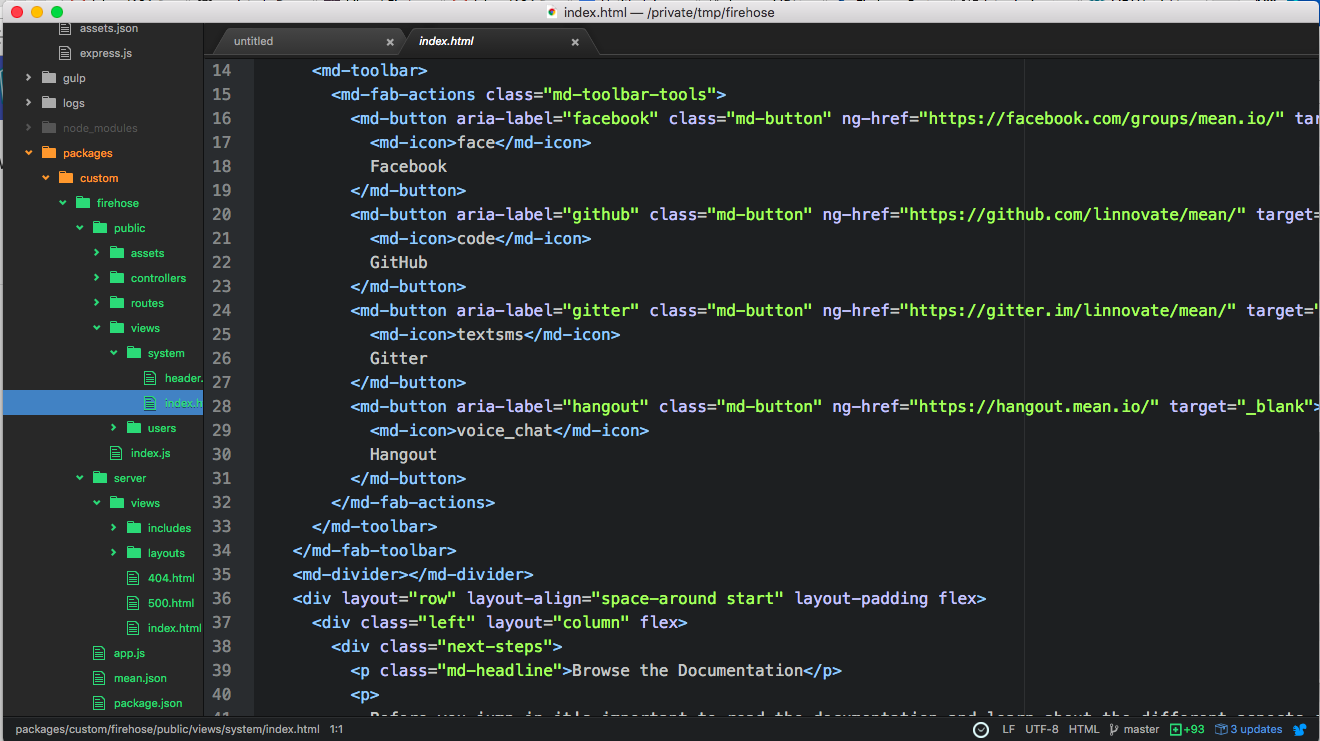This screenshot has height=741, width=1320.
Task: Switch to the untitled tab
Action: click(304, 41)
